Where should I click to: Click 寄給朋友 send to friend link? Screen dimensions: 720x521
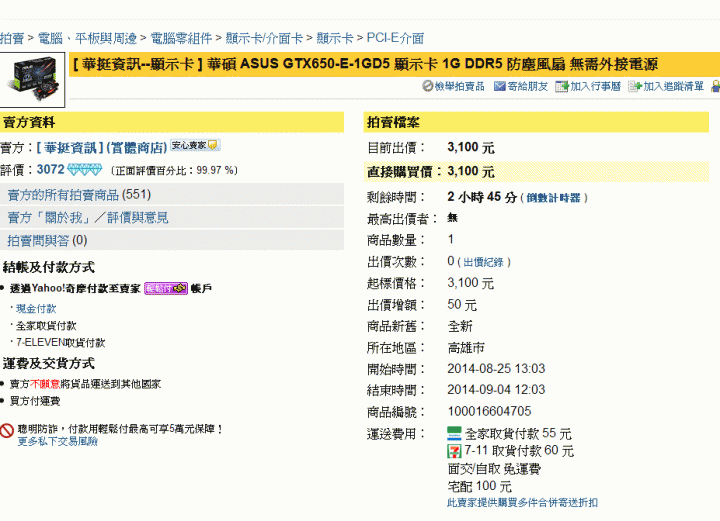click(x=527, y=86)
